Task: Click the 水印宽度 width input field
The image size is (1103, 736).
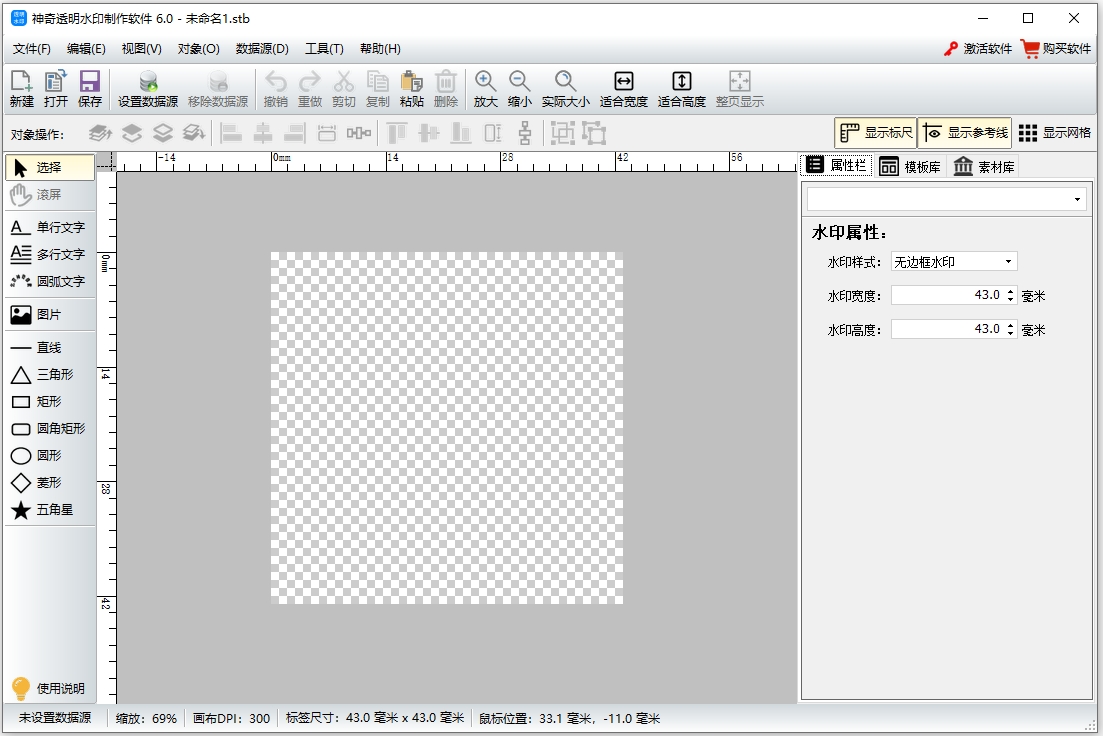Action: [946, 296]
